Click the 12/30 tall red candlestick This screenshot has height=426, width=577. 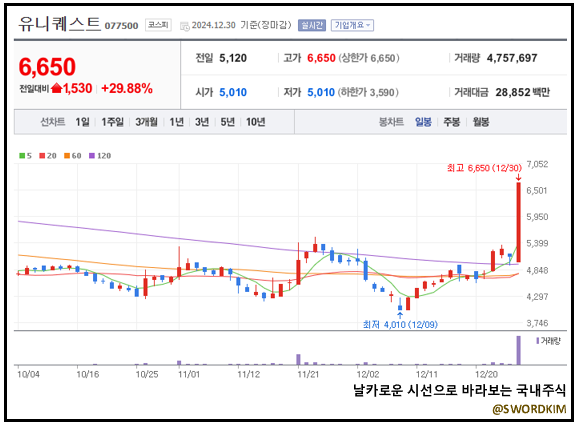click(518, 222)
